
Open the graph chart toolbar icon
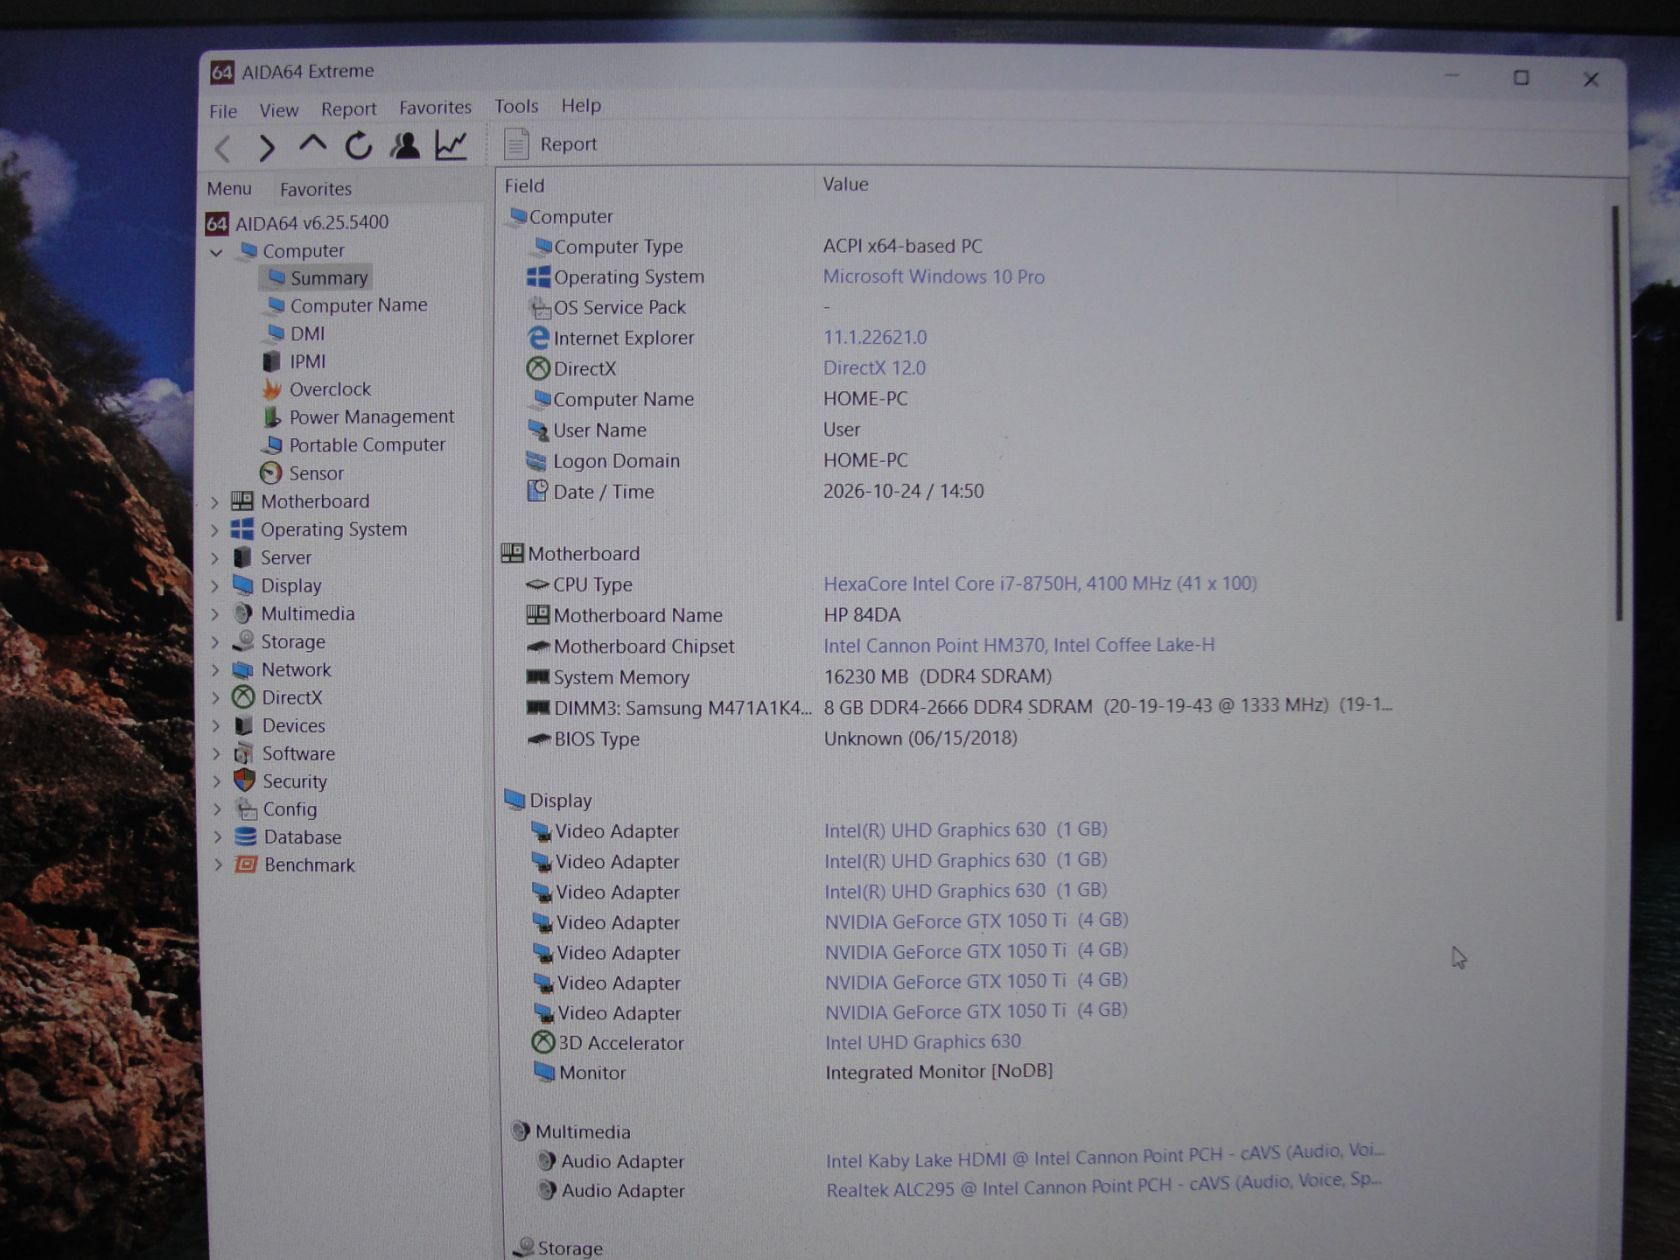[x=451, y=146]
